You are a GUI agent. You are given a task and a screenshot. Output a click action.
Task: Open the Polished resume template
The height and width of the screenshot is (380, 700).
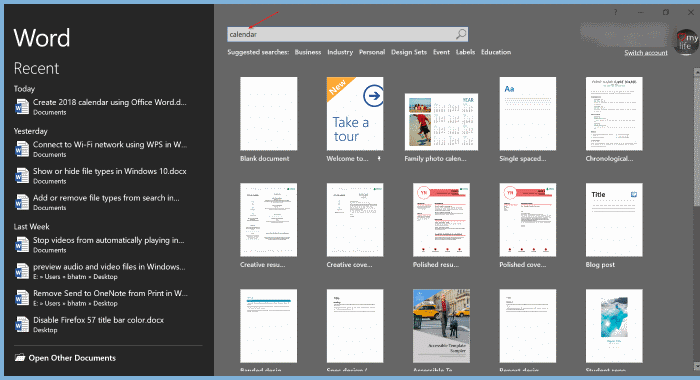click(441, 220)
